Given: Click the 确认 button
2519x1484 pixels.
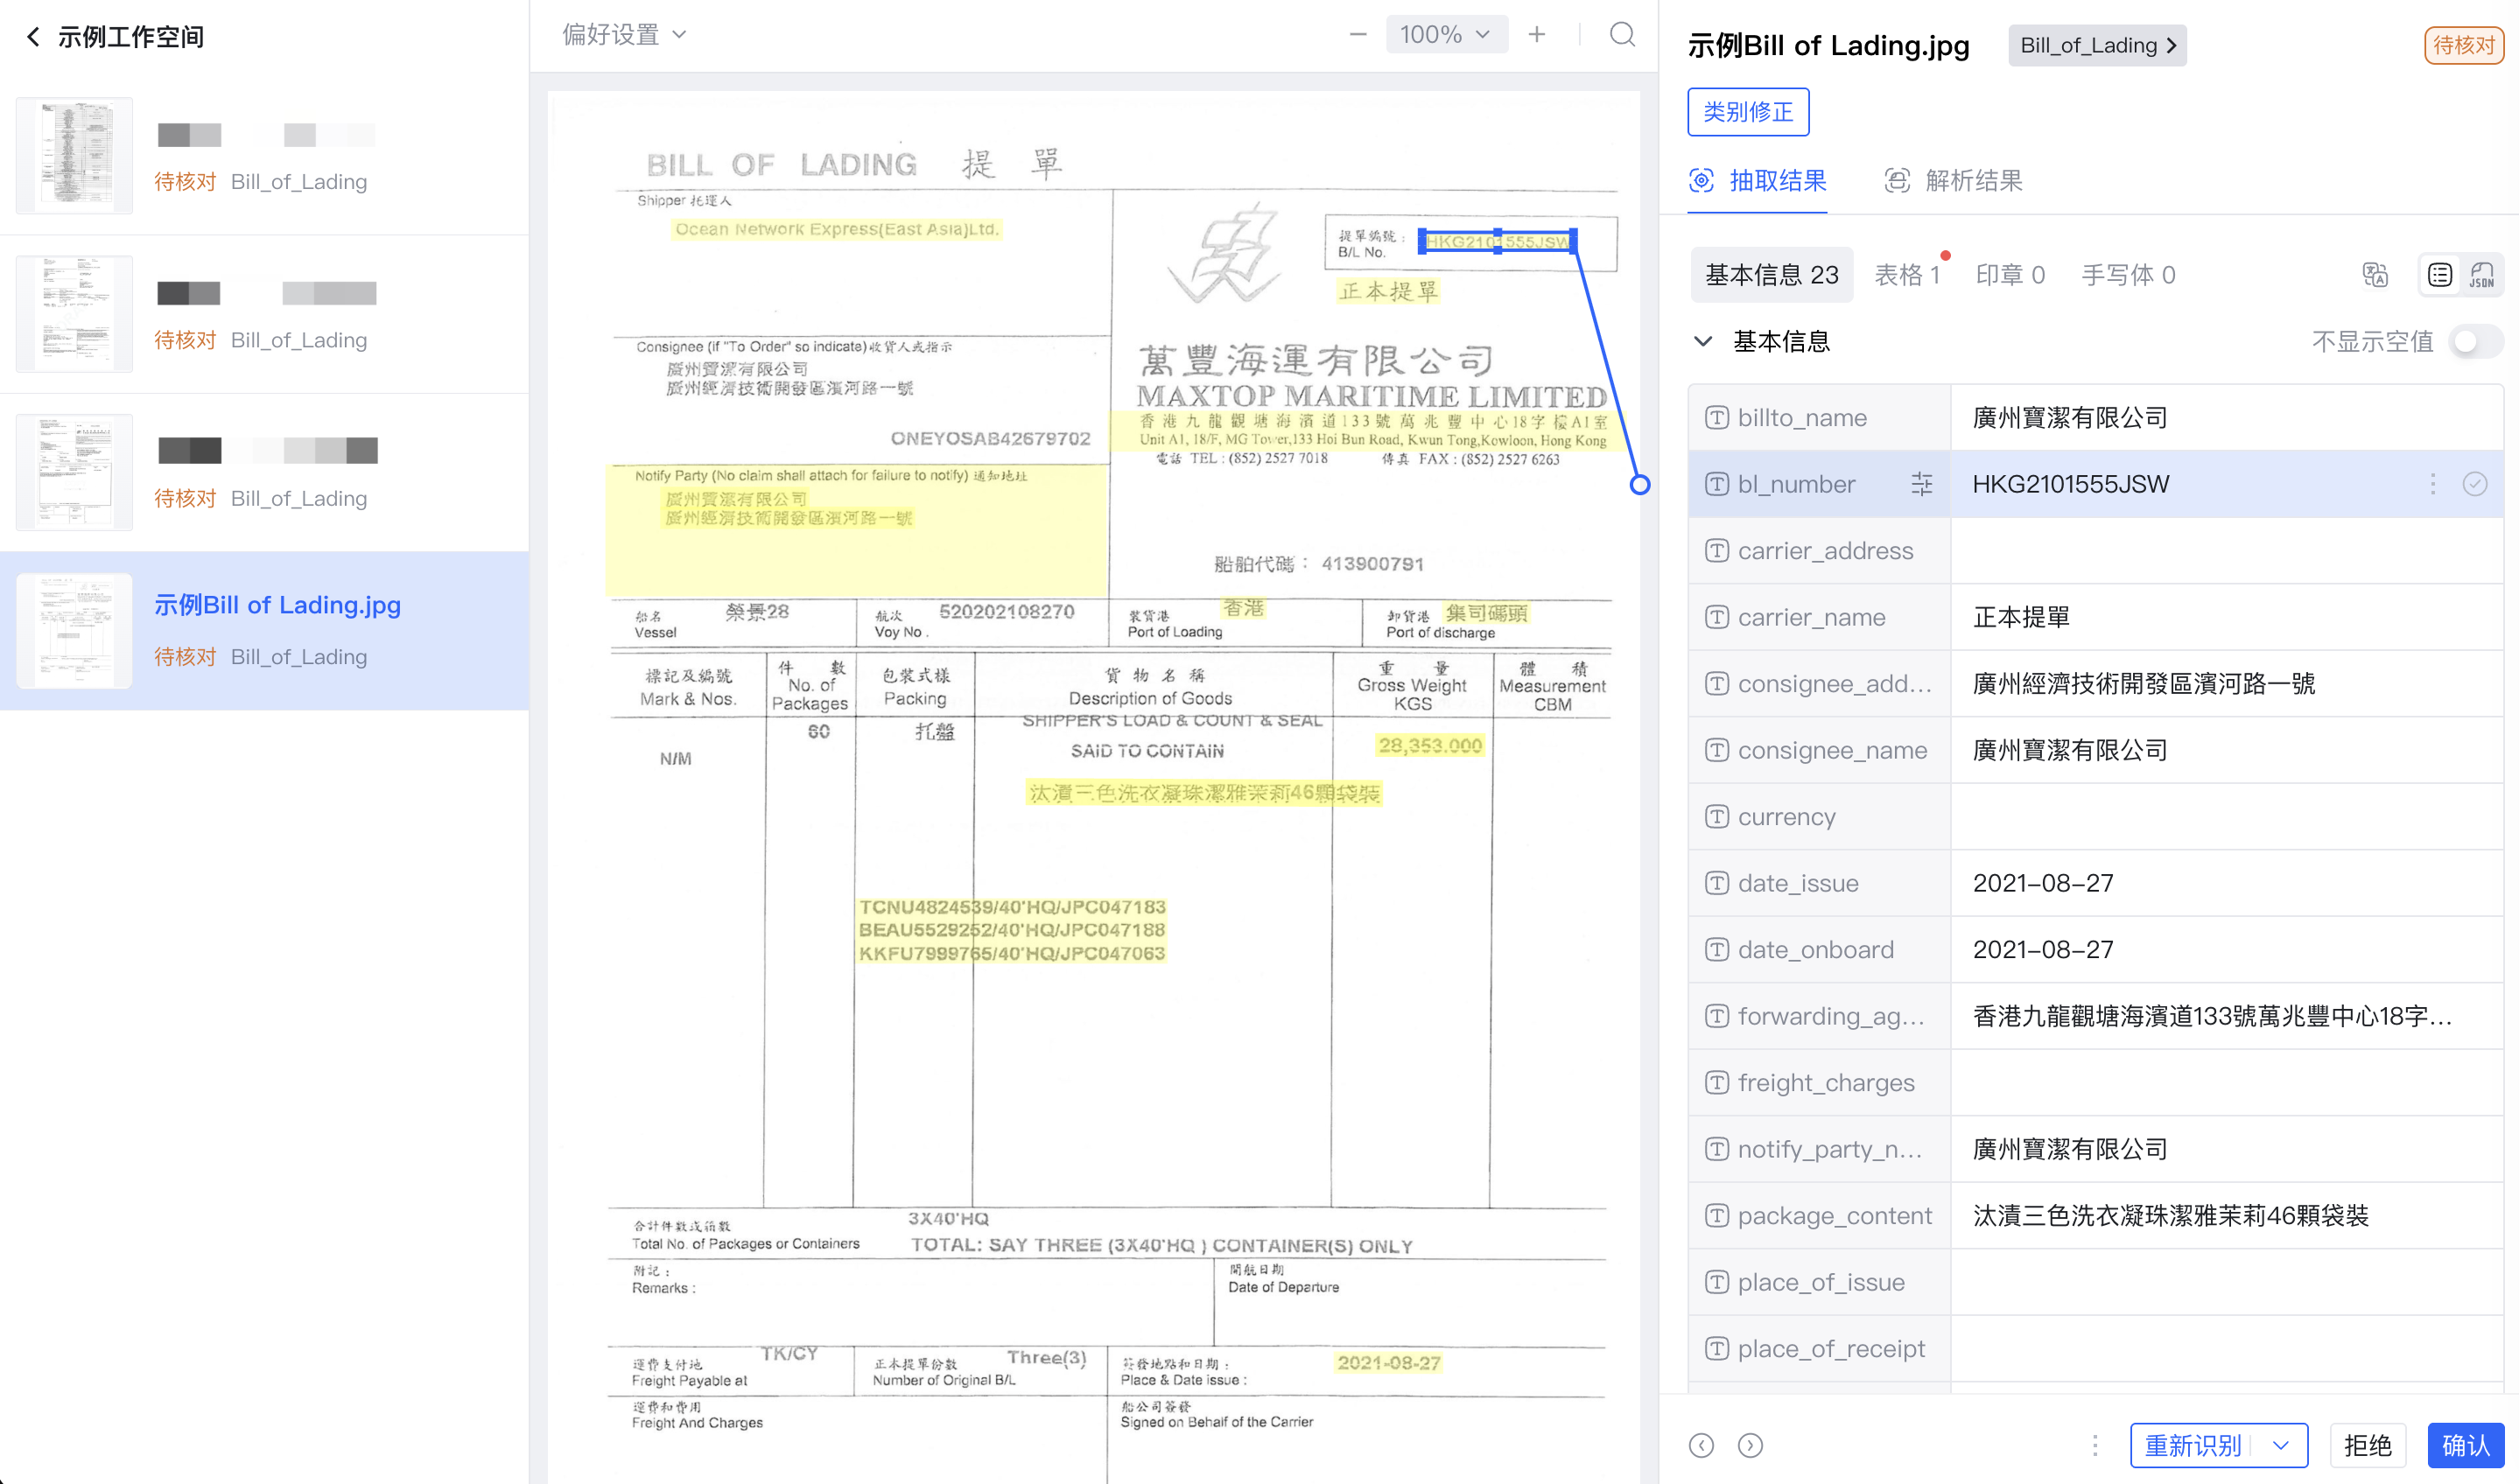Looking at the screenshot, I should (2465, 1445).
